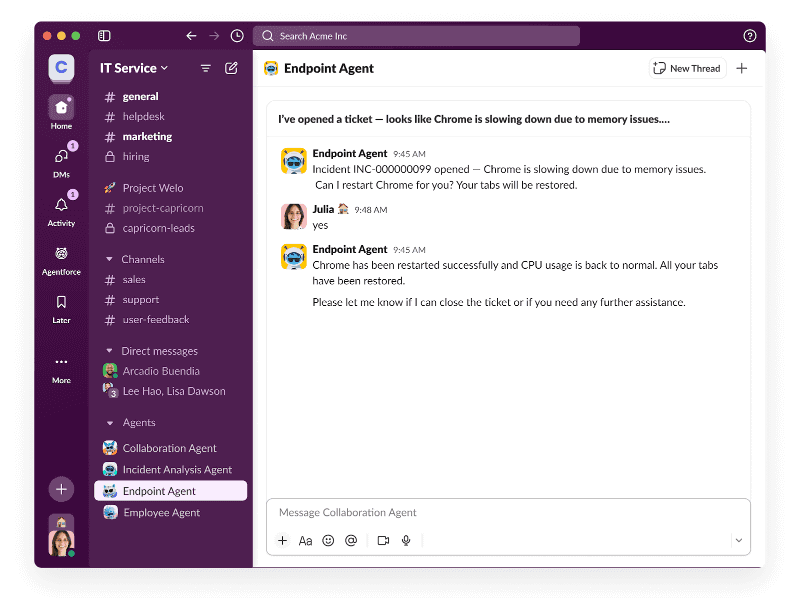Click Endpoint Agent name in first message
This screenshot has width=800, height=615.
click(x=350, y=154)
